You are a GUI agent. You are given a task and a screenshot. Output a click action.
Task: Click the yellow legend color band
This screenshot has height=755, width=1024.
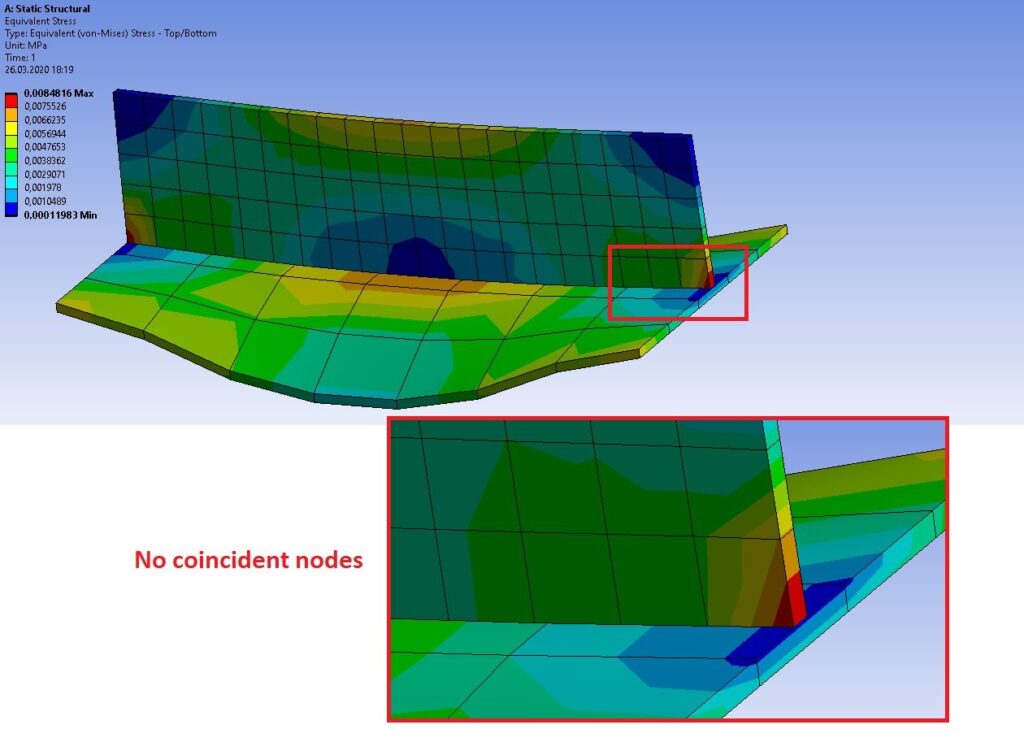point(11,128)
